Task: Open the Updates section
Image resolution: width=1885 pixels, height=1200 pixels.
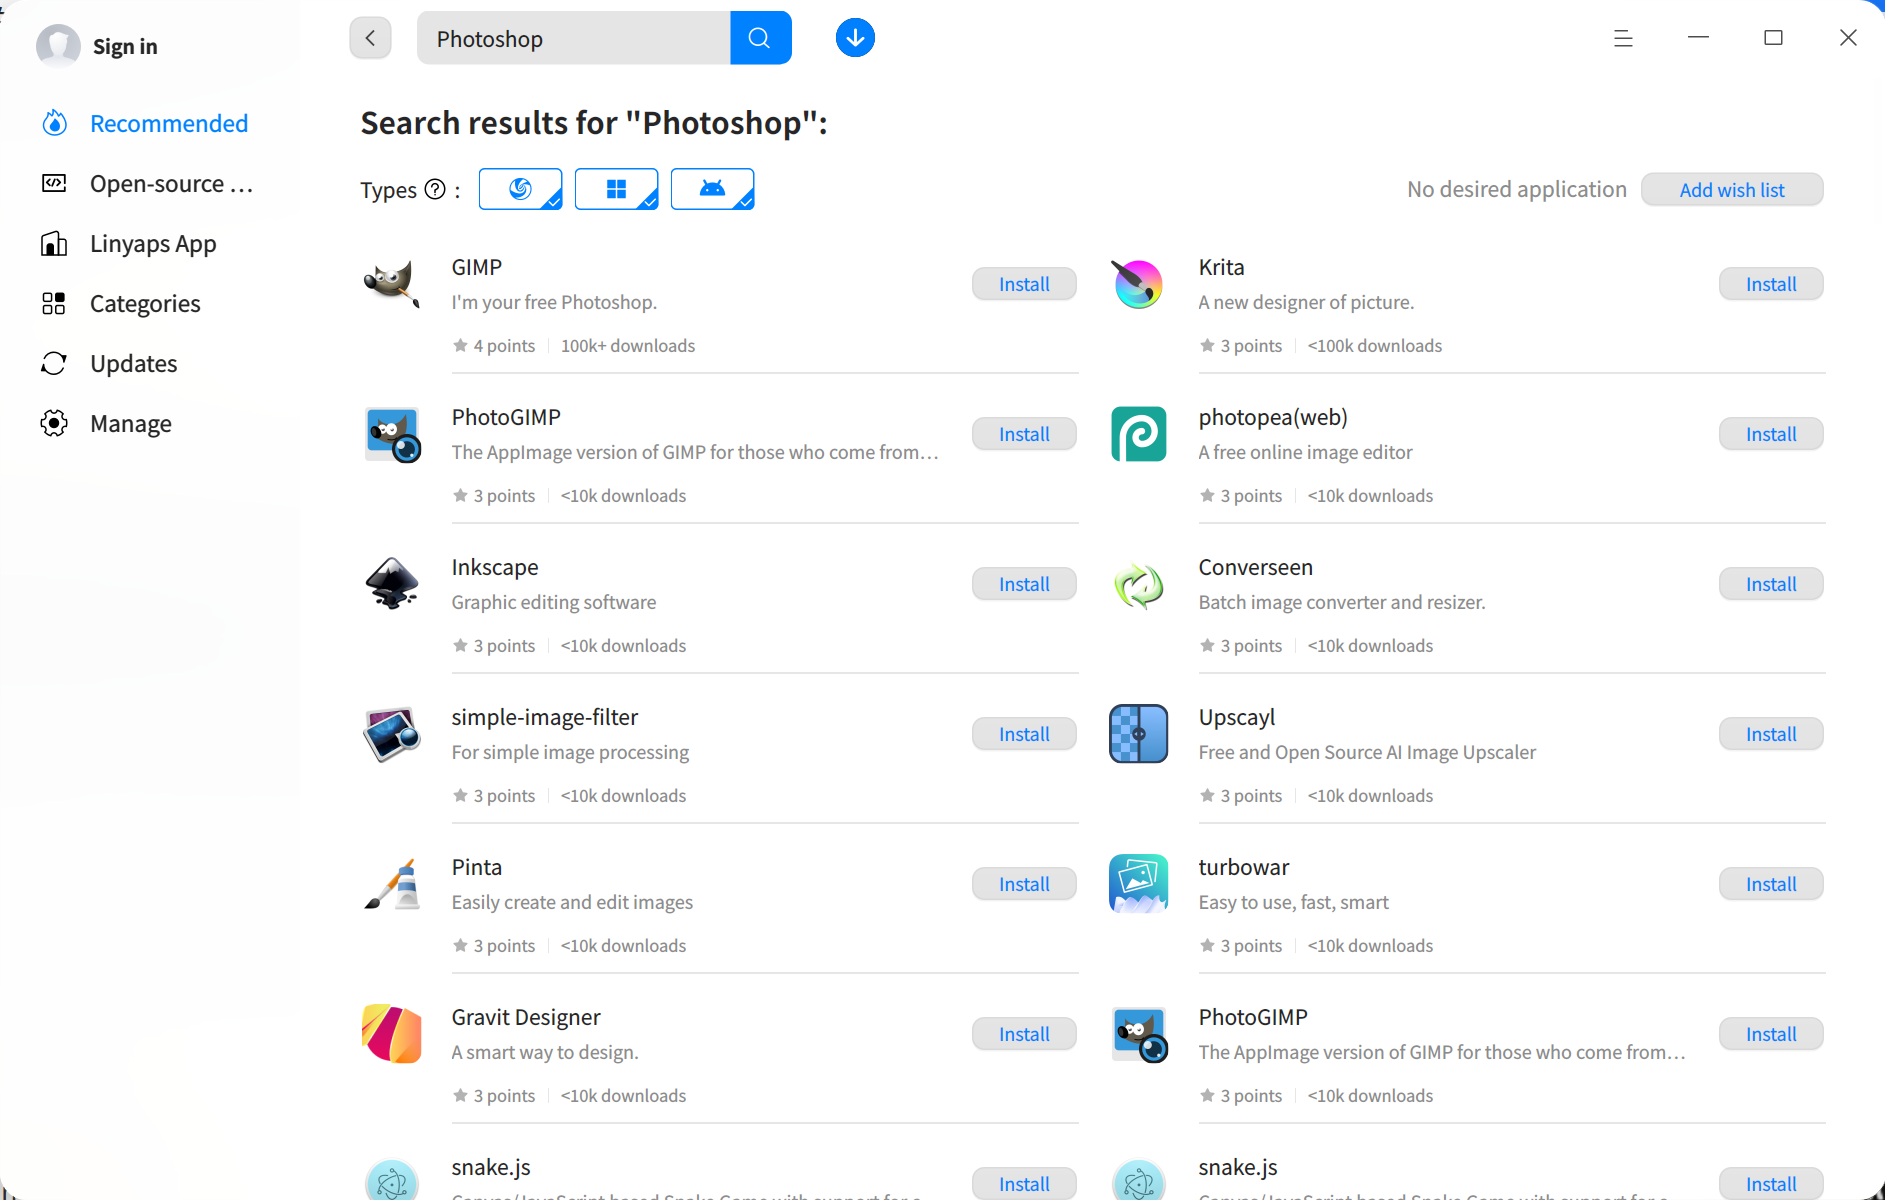Action: point(150,363)
